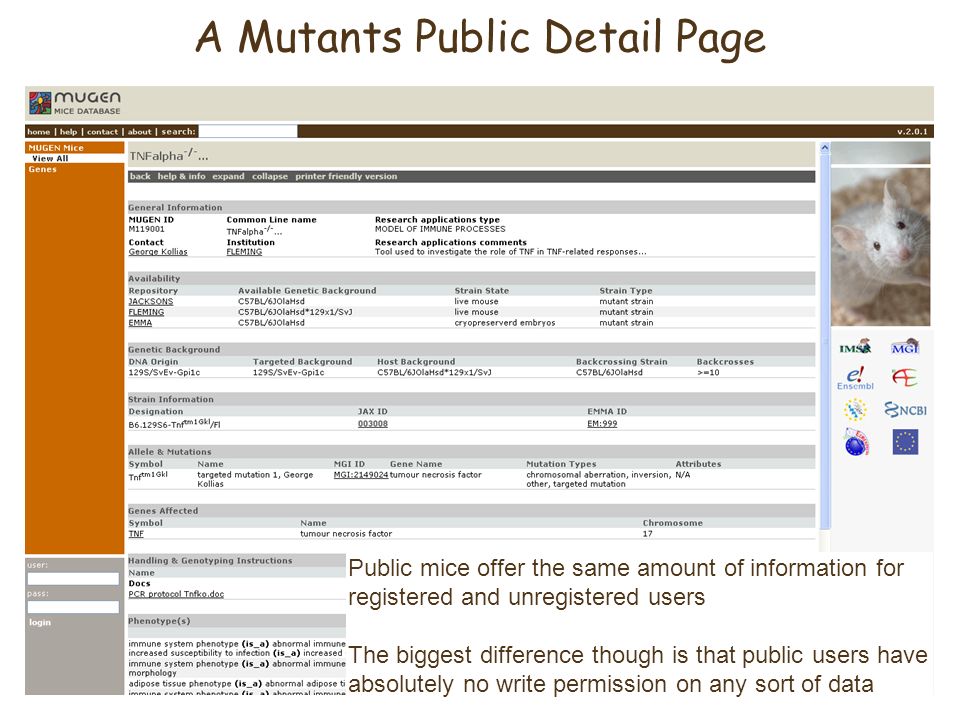This screenshot has height=720, width=960.
Task: Go to home in the navigation bar
Action: coord(39,132)
